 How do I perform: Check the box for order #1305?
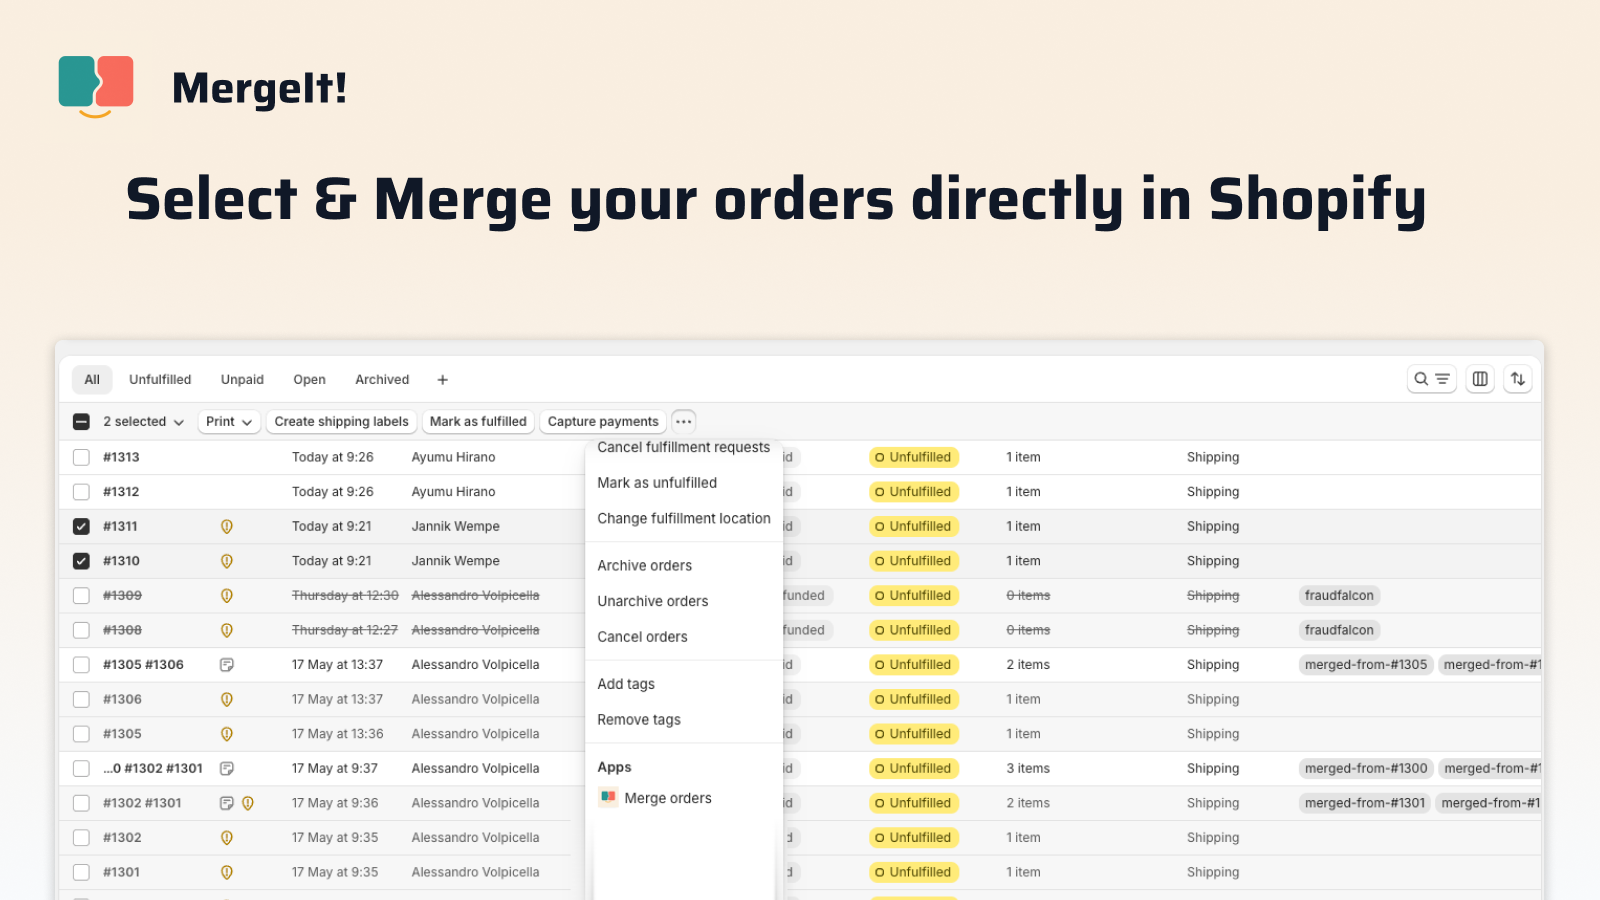pos(81,734)
